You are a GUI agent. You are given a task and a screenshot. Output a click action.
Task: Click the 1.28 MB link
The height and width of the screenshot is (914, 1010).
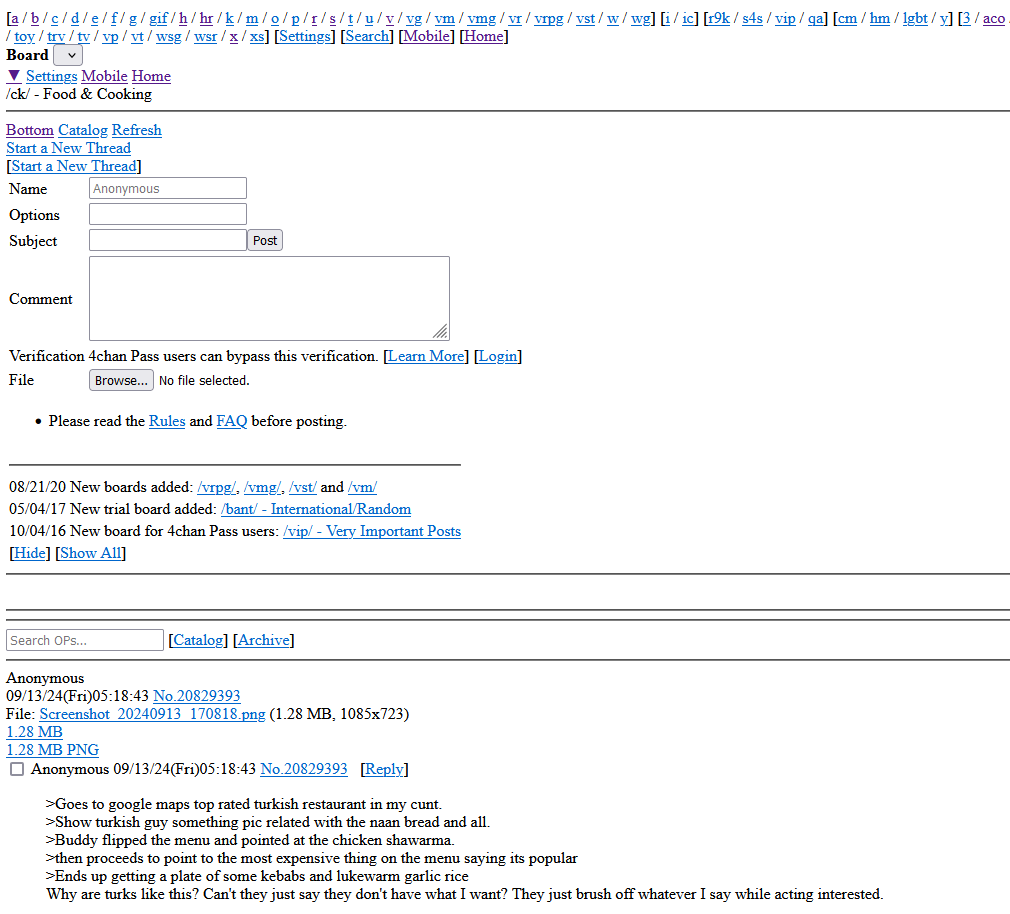[x=34, y=732]
